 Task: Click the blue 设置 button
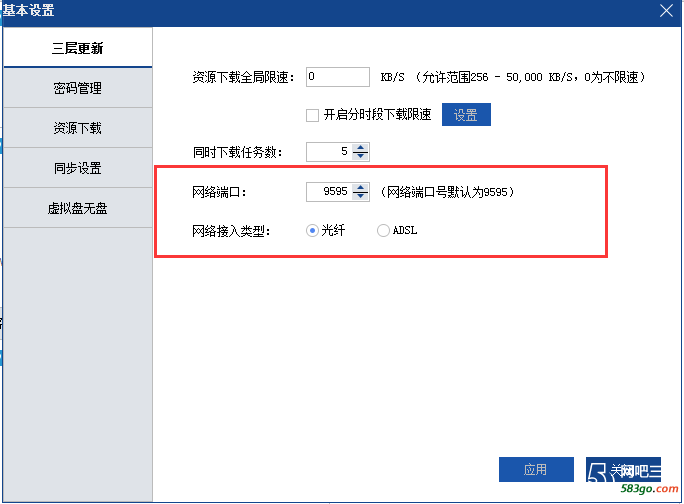click(x=466, y=115)
